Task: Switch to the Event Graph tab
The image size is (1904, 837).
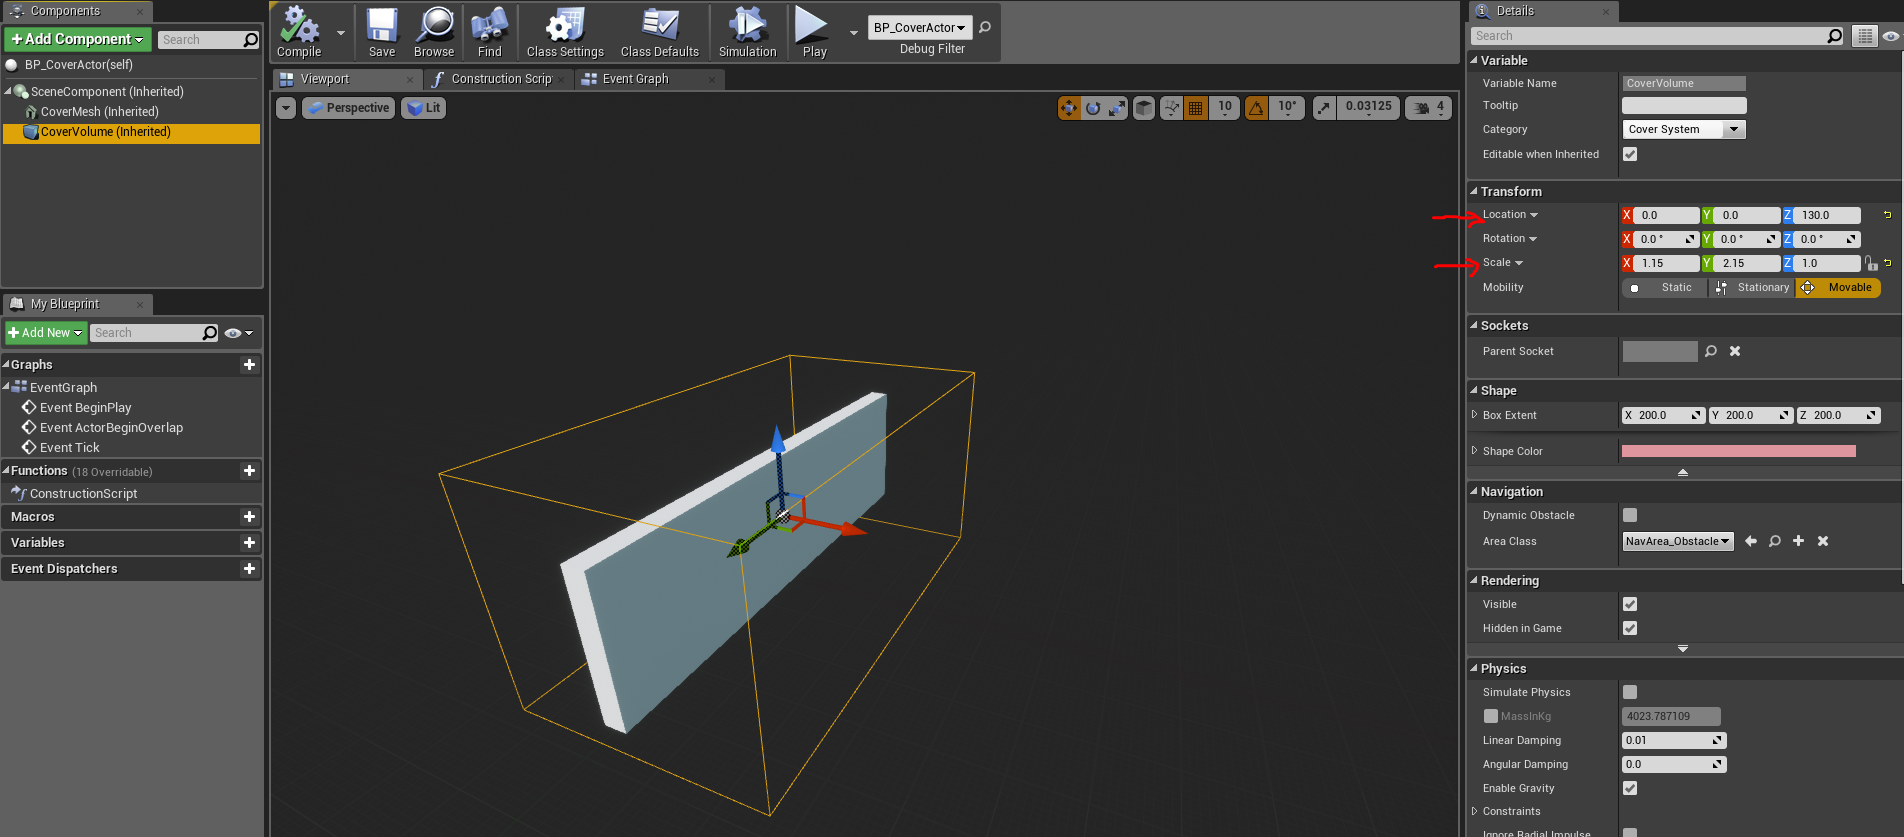Action: coord(635,79)
